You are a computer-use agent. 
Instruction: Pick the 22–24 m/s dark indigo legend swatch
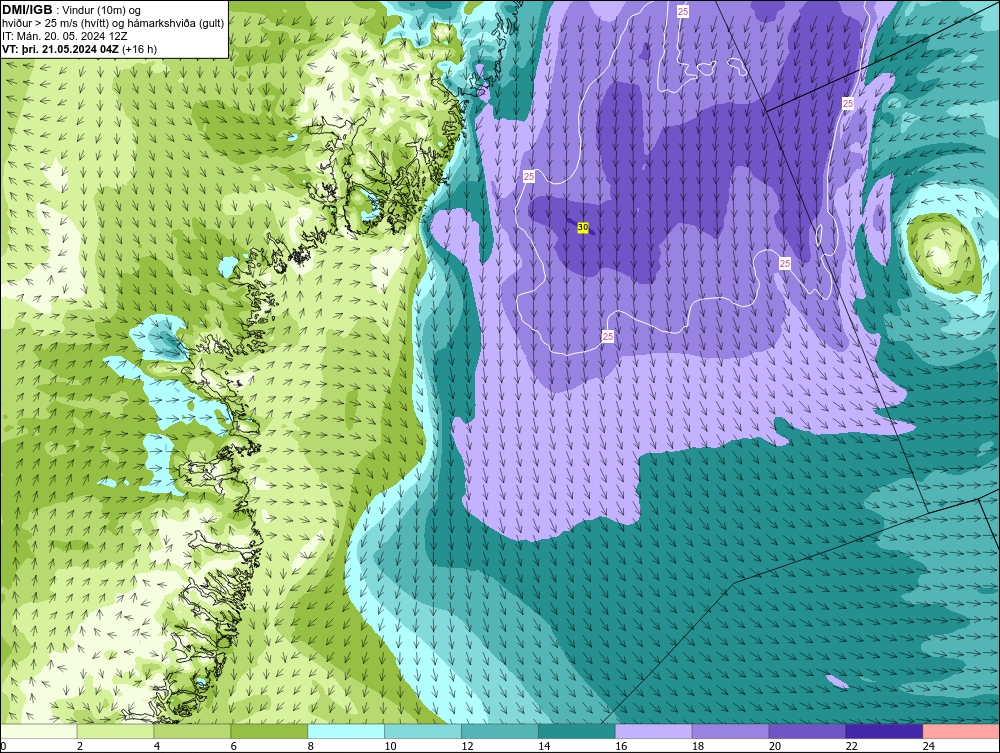(x=885, y=731)
